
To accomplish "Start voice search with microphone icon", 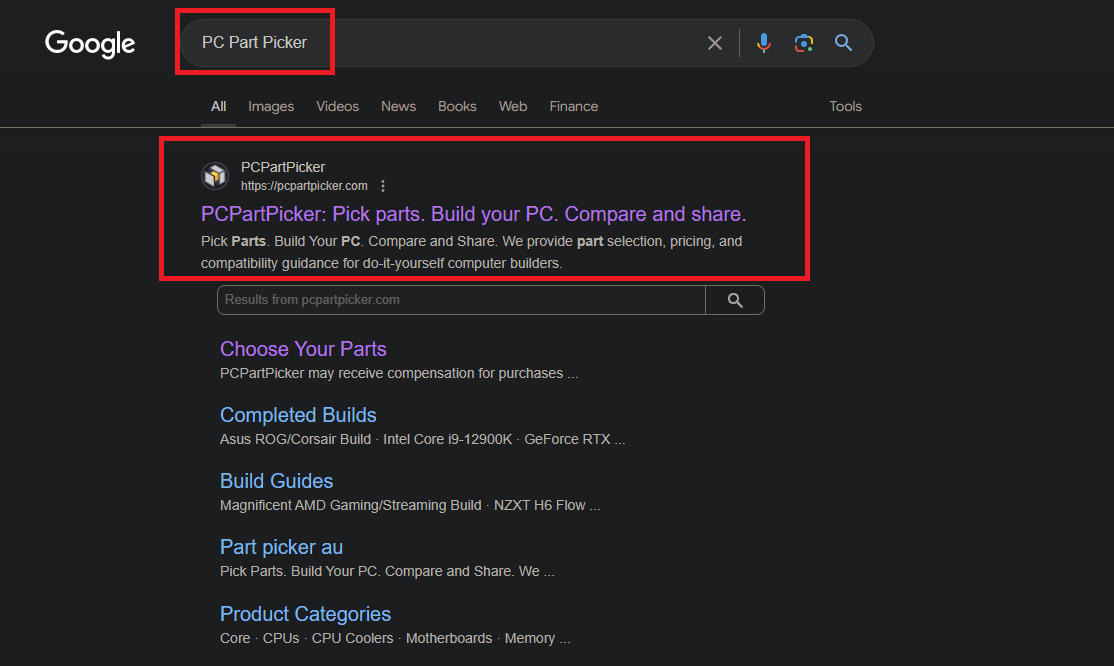I will 764,43.
